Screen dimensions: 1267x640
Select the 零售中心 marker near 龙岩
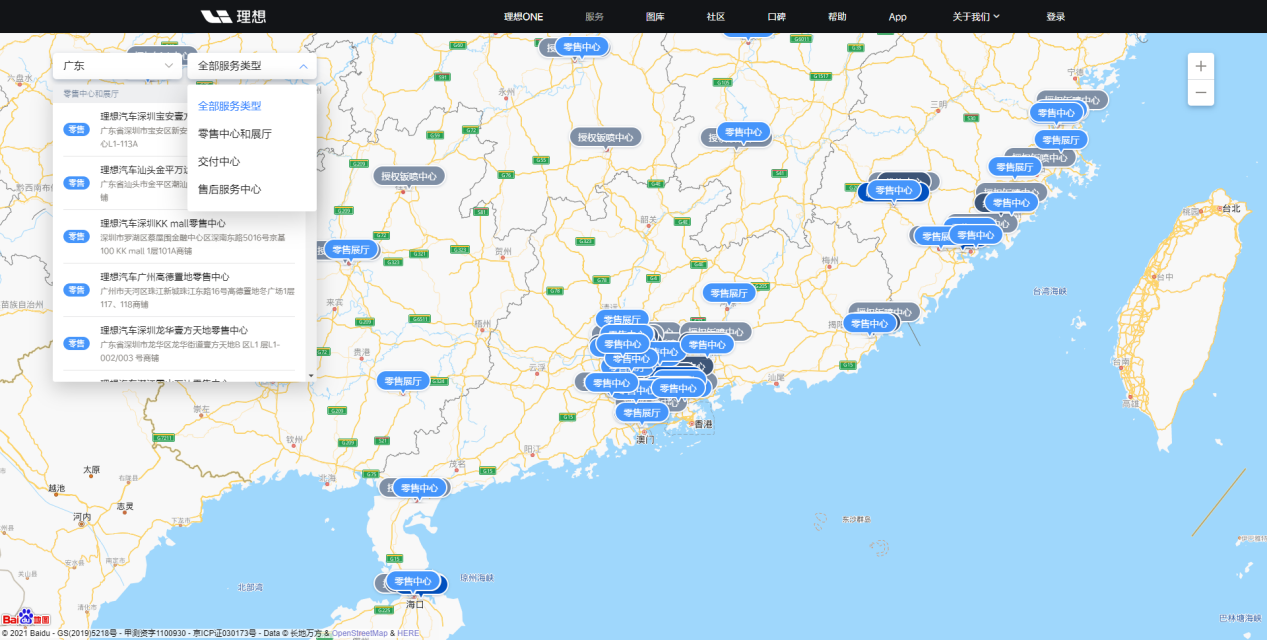click(894, 190)
